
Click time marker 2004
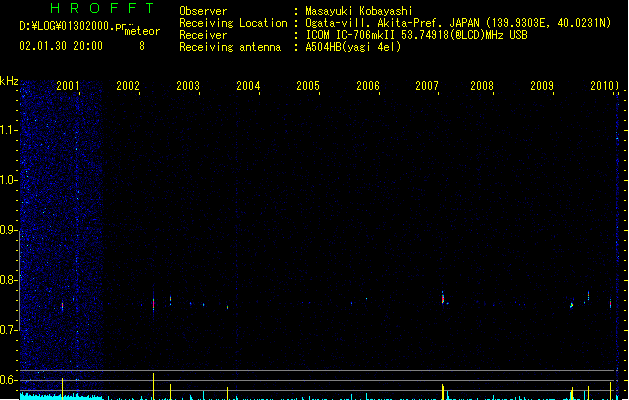(248, 85)
